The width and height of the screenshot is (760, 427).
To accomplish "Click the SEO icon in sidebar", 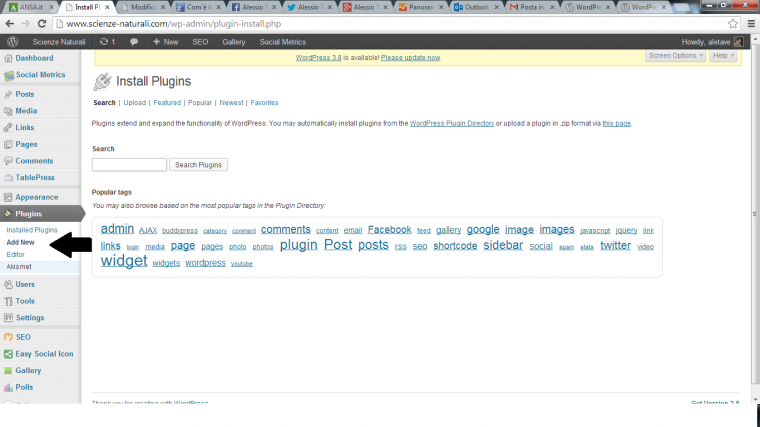I will coord(8,337).
